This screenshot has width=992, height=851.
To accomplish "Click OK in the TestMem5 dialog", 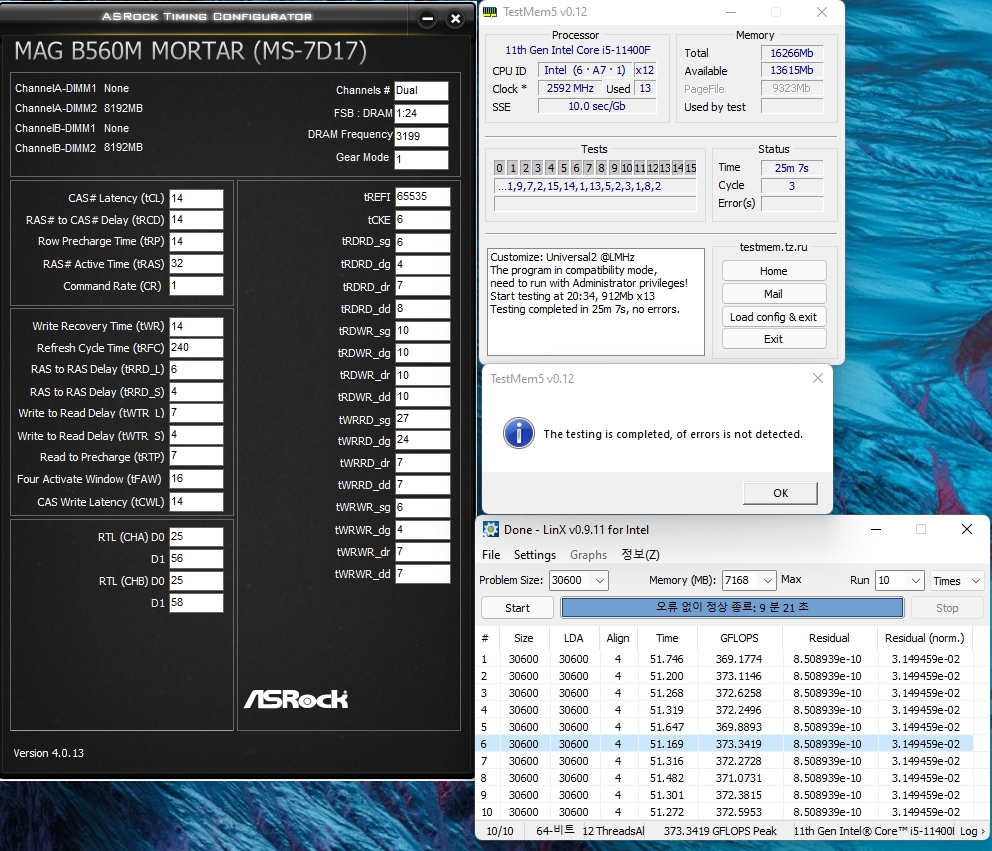I will click(780, 493).
